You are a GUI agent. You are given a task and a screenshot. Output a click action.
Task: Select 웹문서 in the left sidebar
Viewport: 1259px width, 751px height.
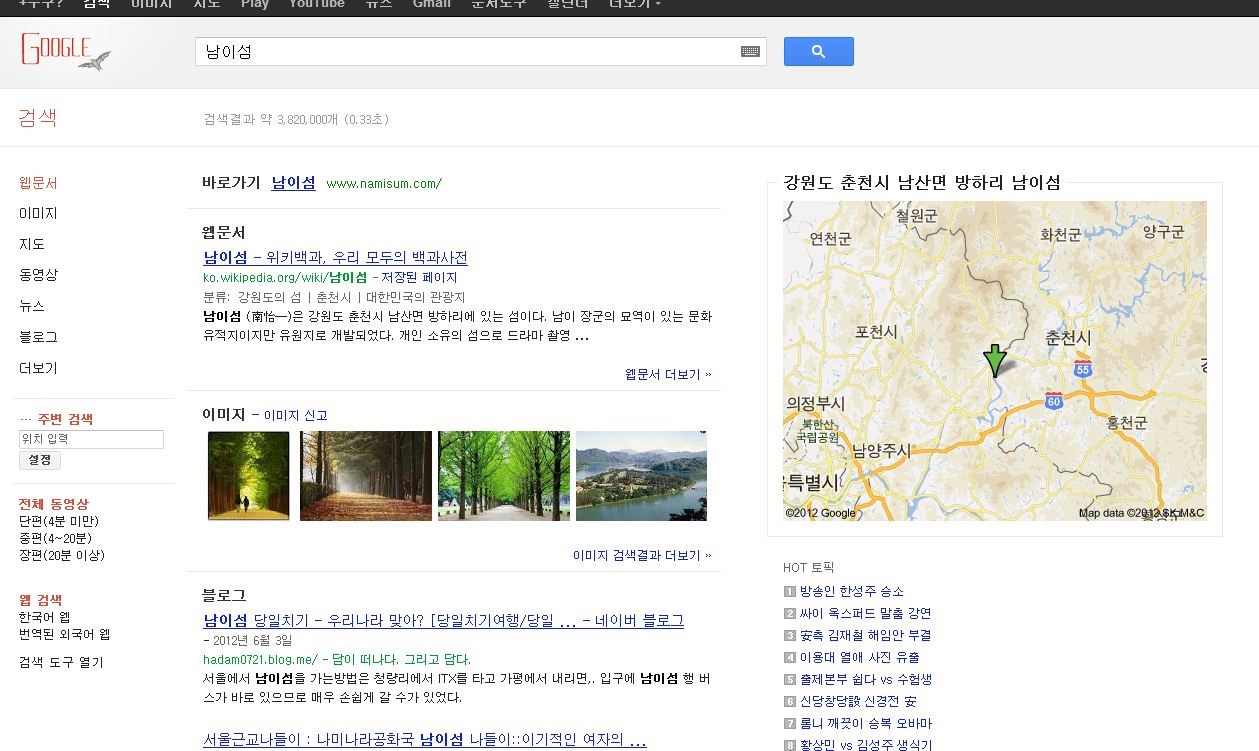(38, 183)
